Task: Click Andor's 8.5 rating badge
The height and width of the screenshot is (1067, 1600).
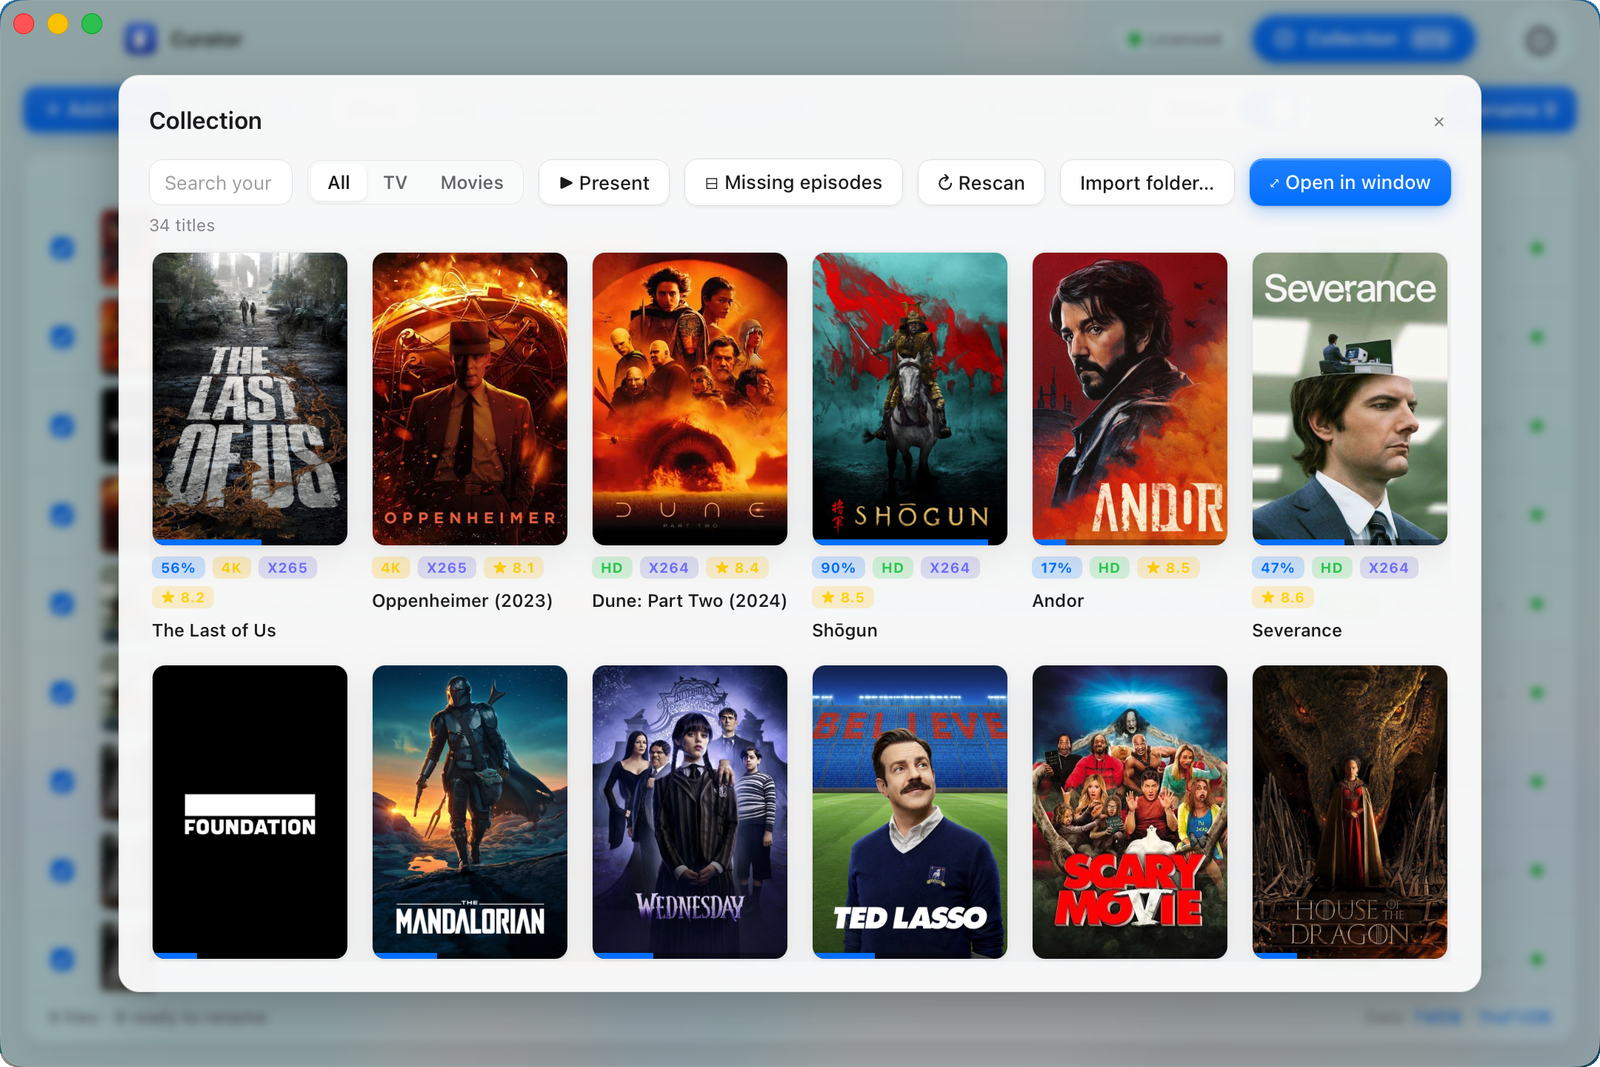Action: tap(1169, 568)
